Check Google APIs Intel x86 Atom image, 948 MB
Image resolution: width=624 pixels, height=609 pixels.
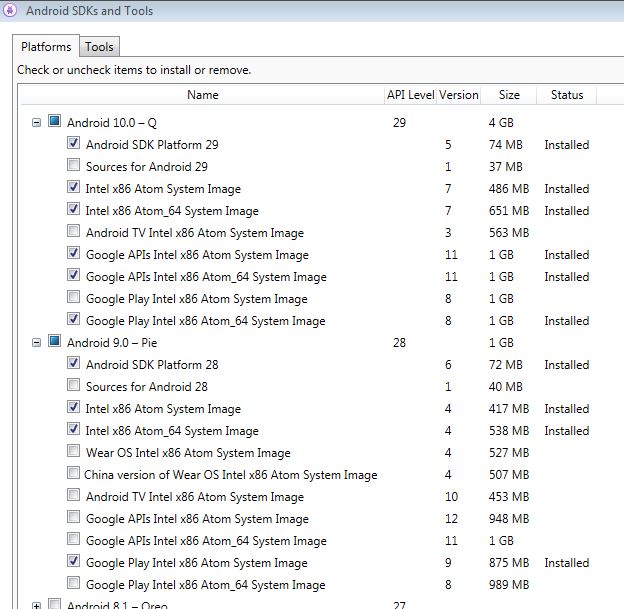click(74, 517)
